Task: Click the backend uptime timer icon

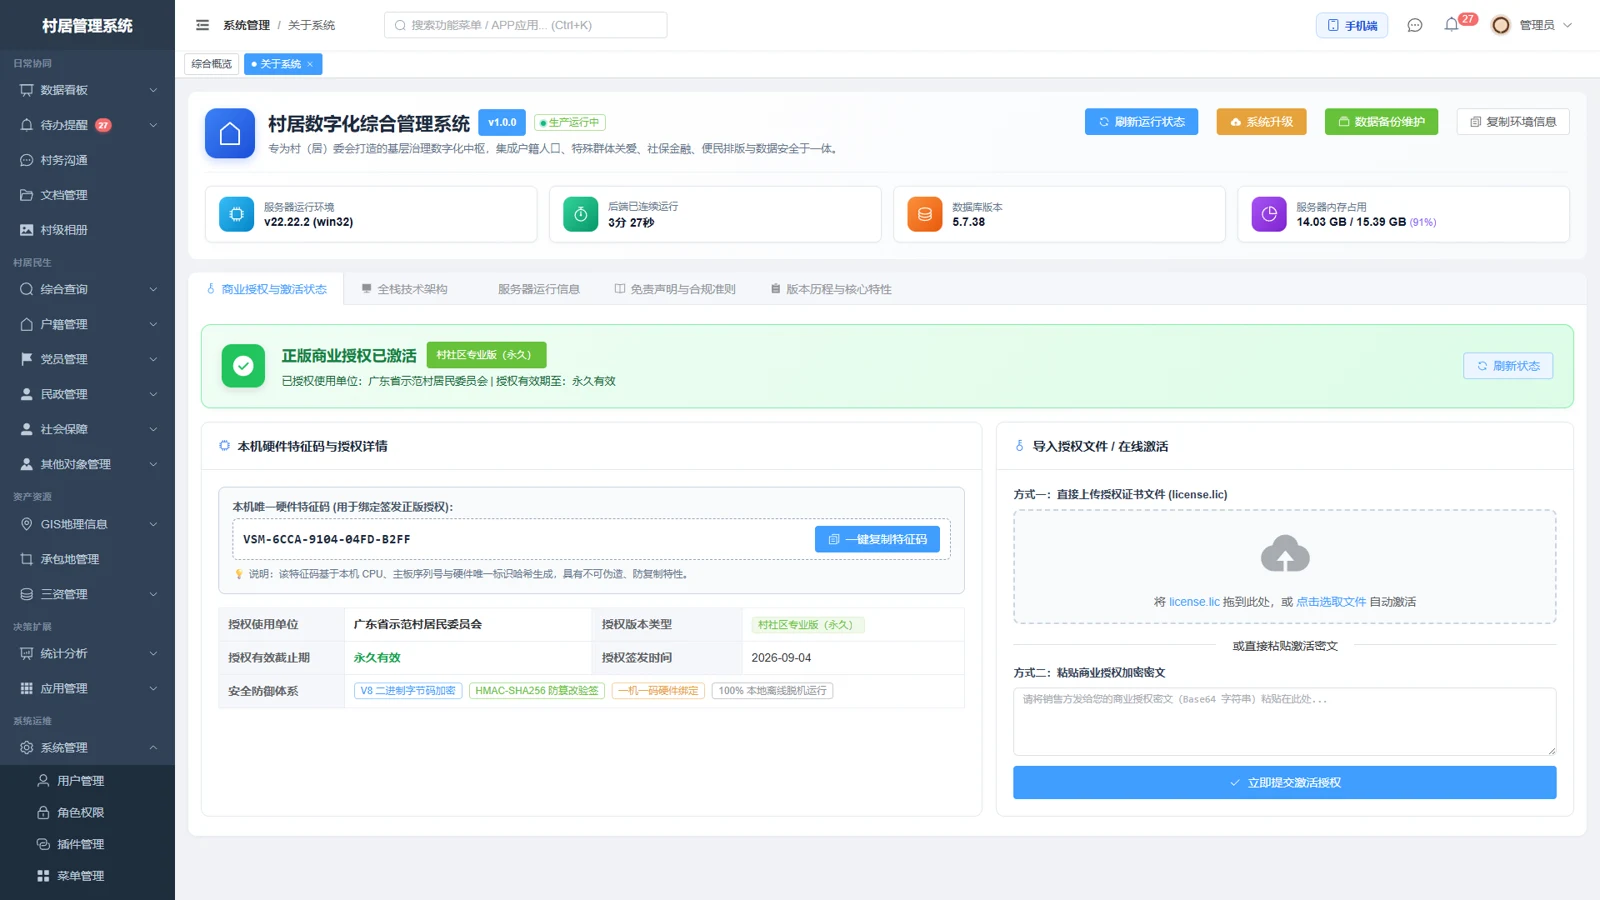Action: click(x=581, y=214)
